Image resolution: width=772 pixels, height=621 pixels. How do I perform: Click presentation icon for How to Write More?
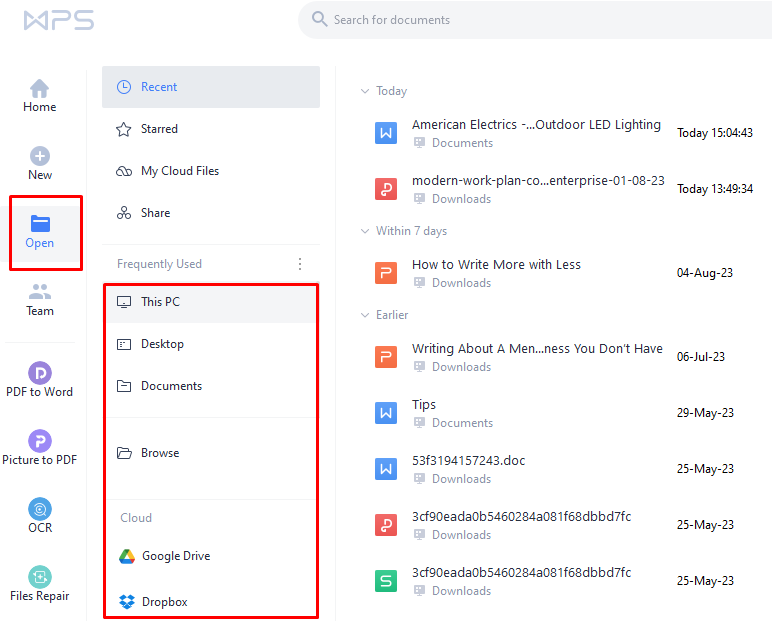pyautogui.click(x=386, y=273)
